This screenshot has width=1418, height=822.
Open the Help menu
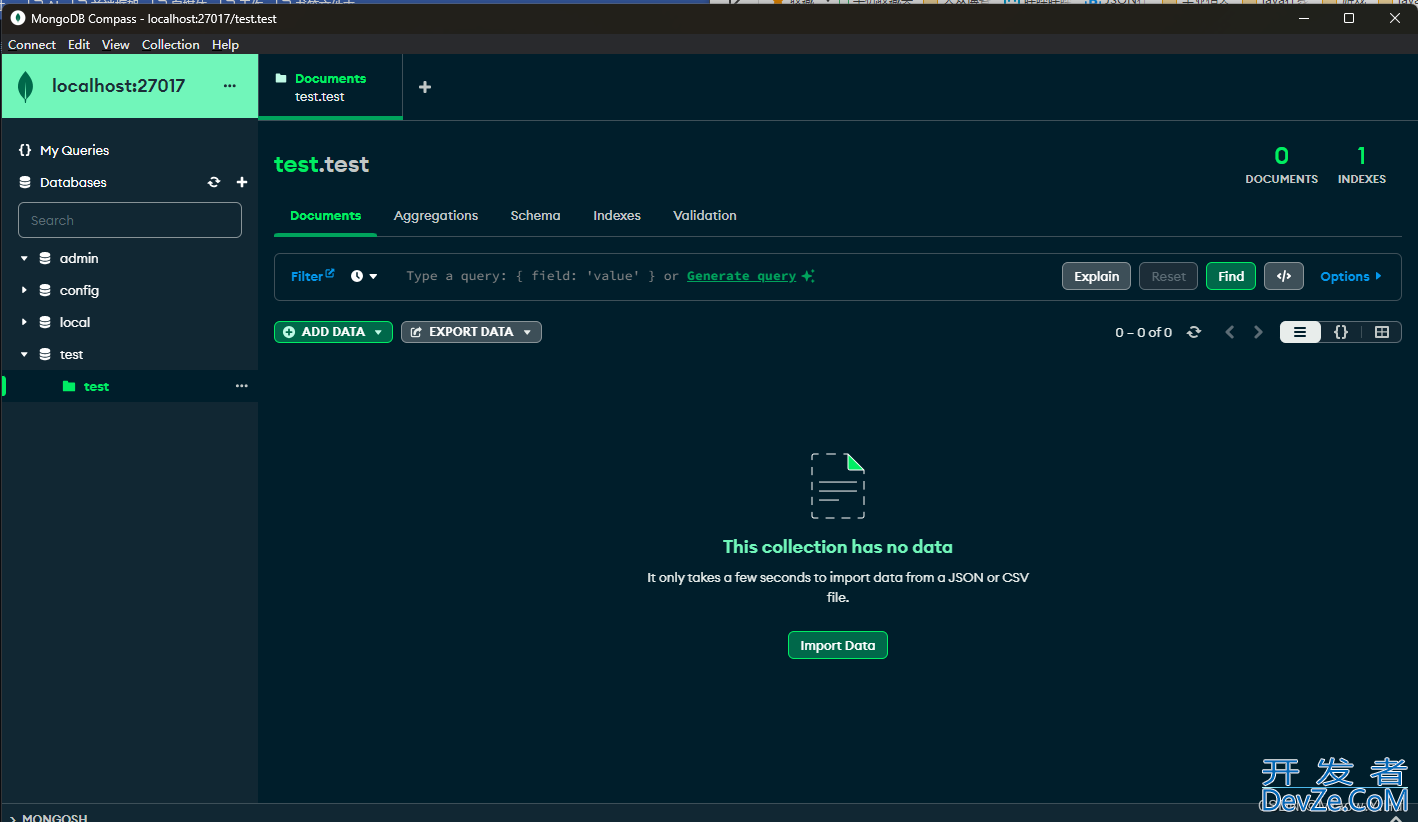[226, 44]
